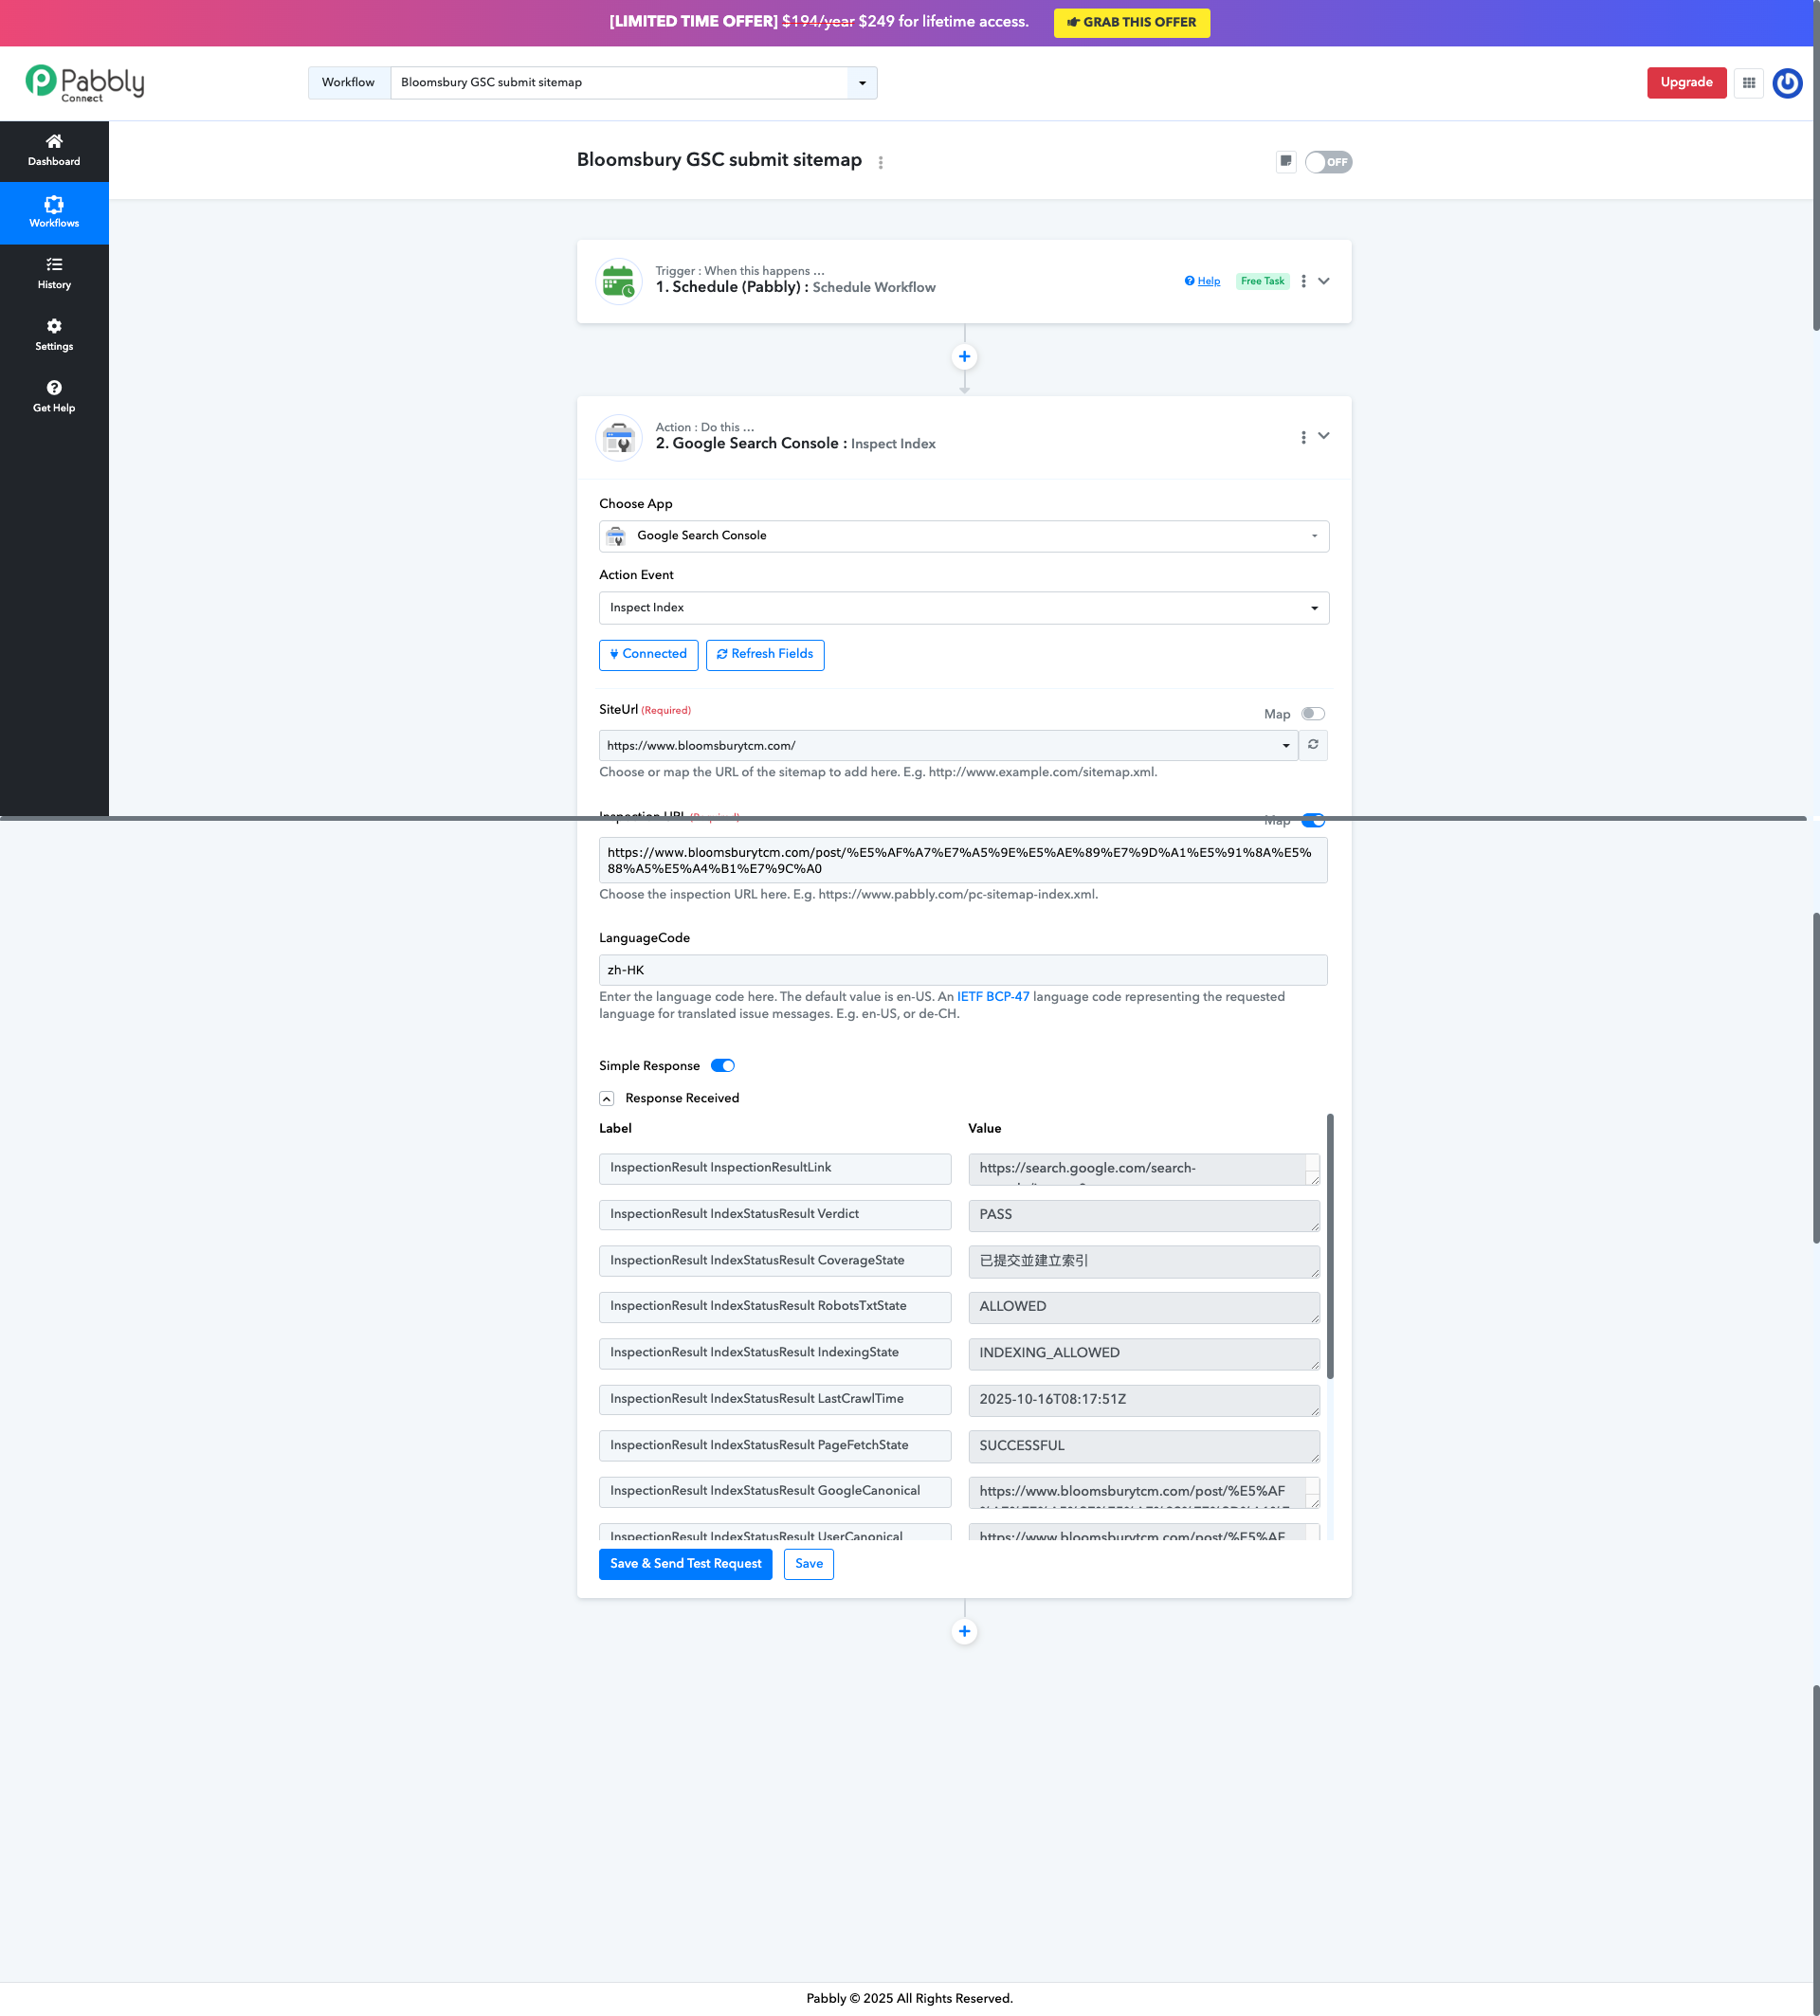1820x2016 pixels.
Task: Toggle the SiteUrl Map switch
Action: [1313, 714]
